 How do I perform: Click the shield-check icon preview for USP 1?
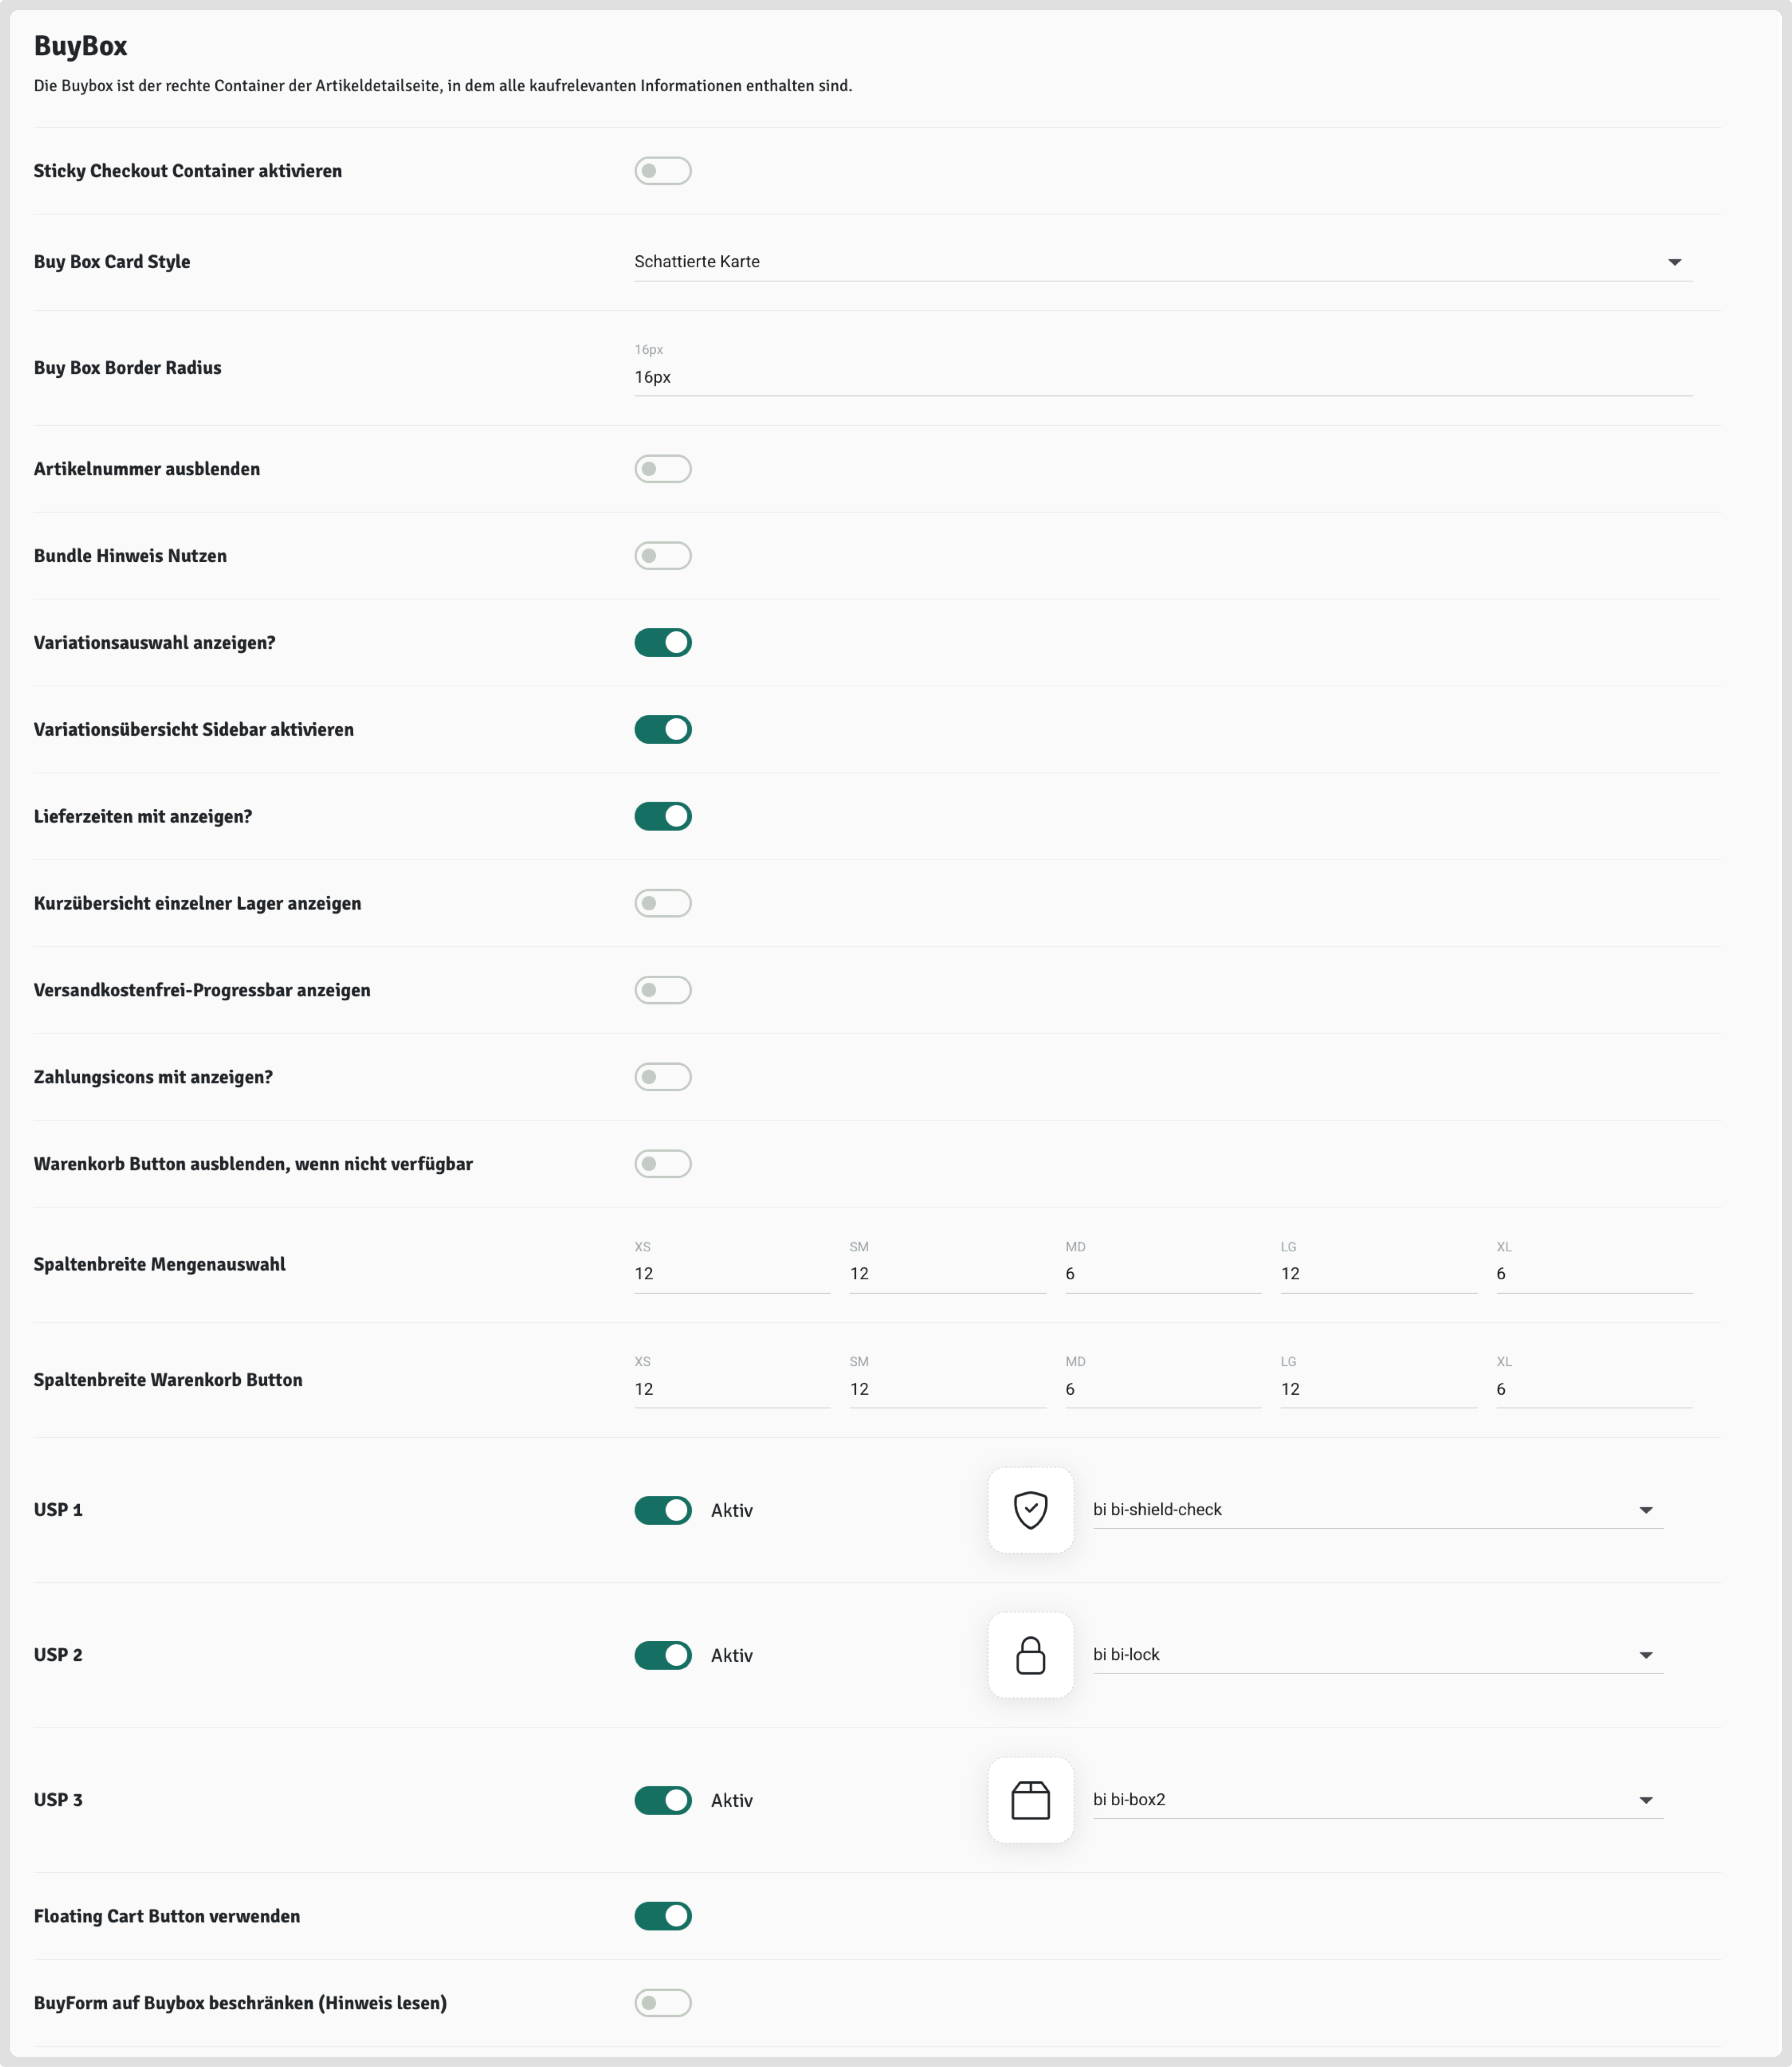click(1030, 1510)
